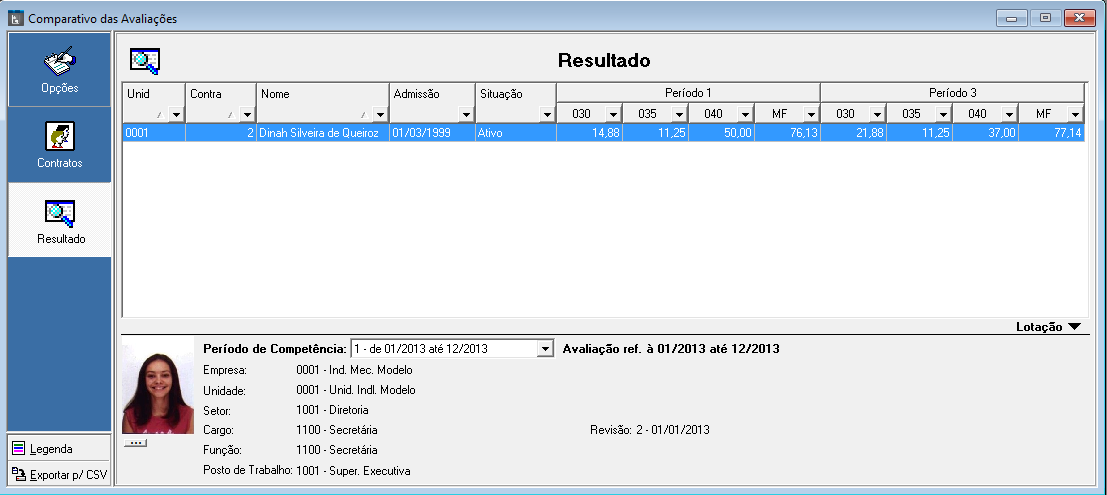Open Período 1 MF column filter dropdown
Image resolution: width=1107 pixels, height=495 pixels.
pyautogui.click(x=811, y=114)
